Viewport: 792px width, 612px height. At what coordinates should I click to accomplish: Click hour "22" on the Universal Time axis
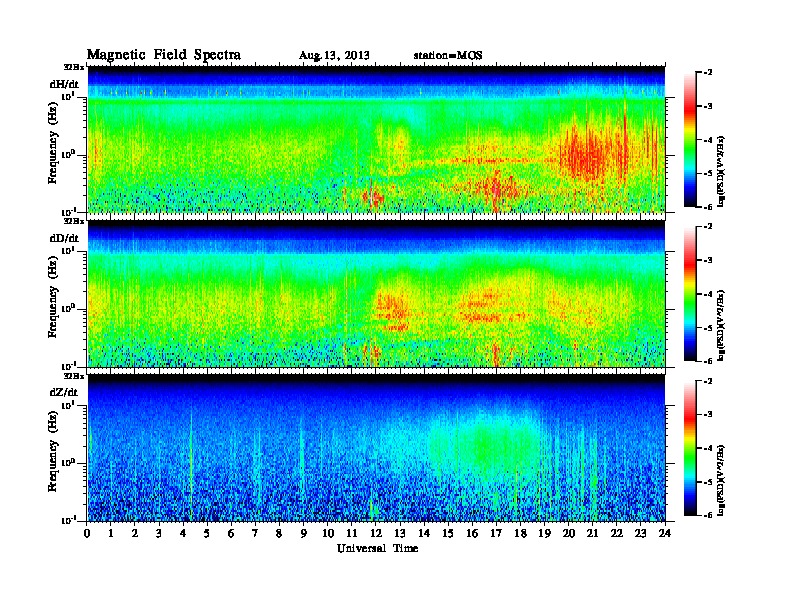[x=617, y=533]
